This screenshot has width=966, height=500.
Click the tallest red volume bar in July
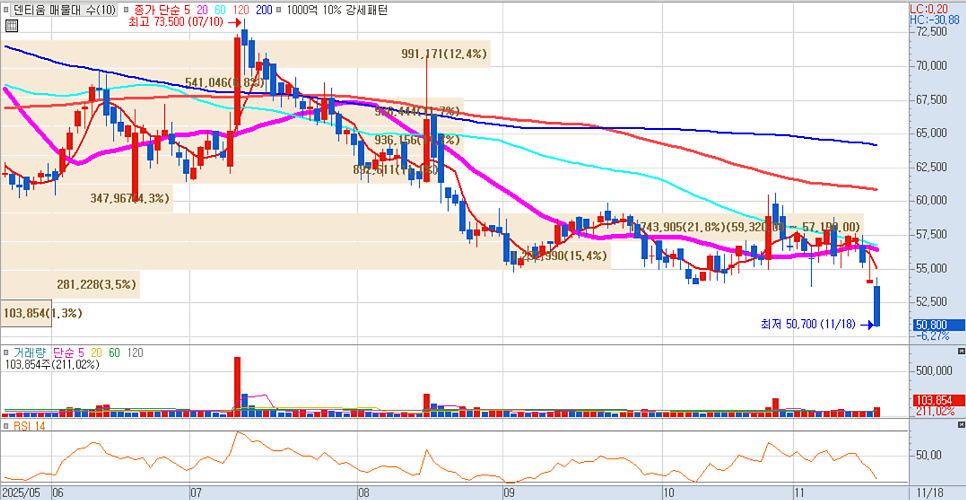[237, 387]
